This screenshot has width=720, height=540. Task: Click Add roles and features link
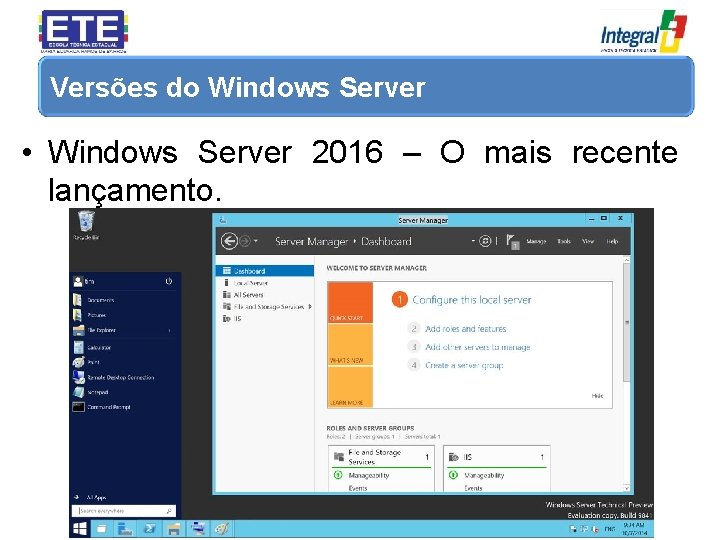(x=466, y=329)
